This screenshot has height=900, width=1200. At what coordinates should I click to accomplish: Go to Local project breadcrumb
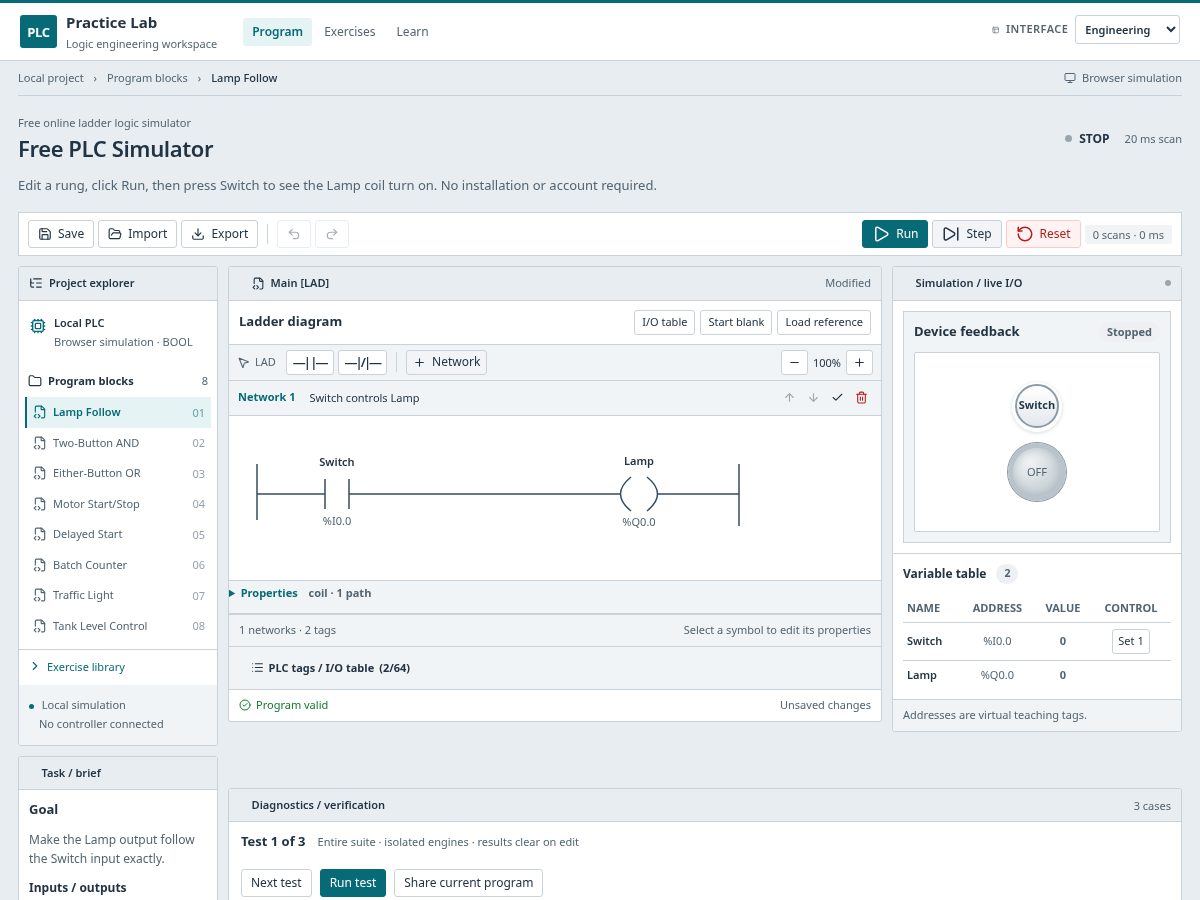coord(51,78)
